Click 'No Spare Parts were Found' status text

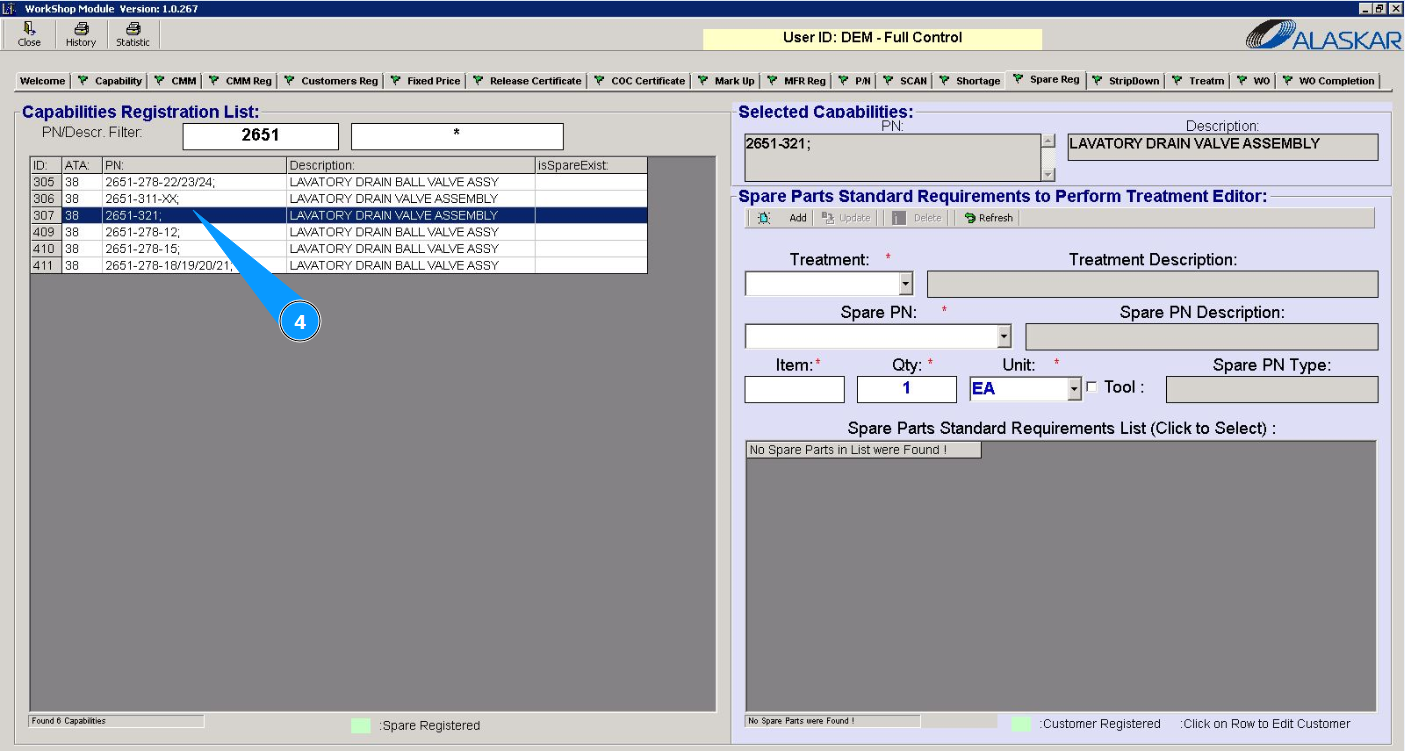[801, 720]
